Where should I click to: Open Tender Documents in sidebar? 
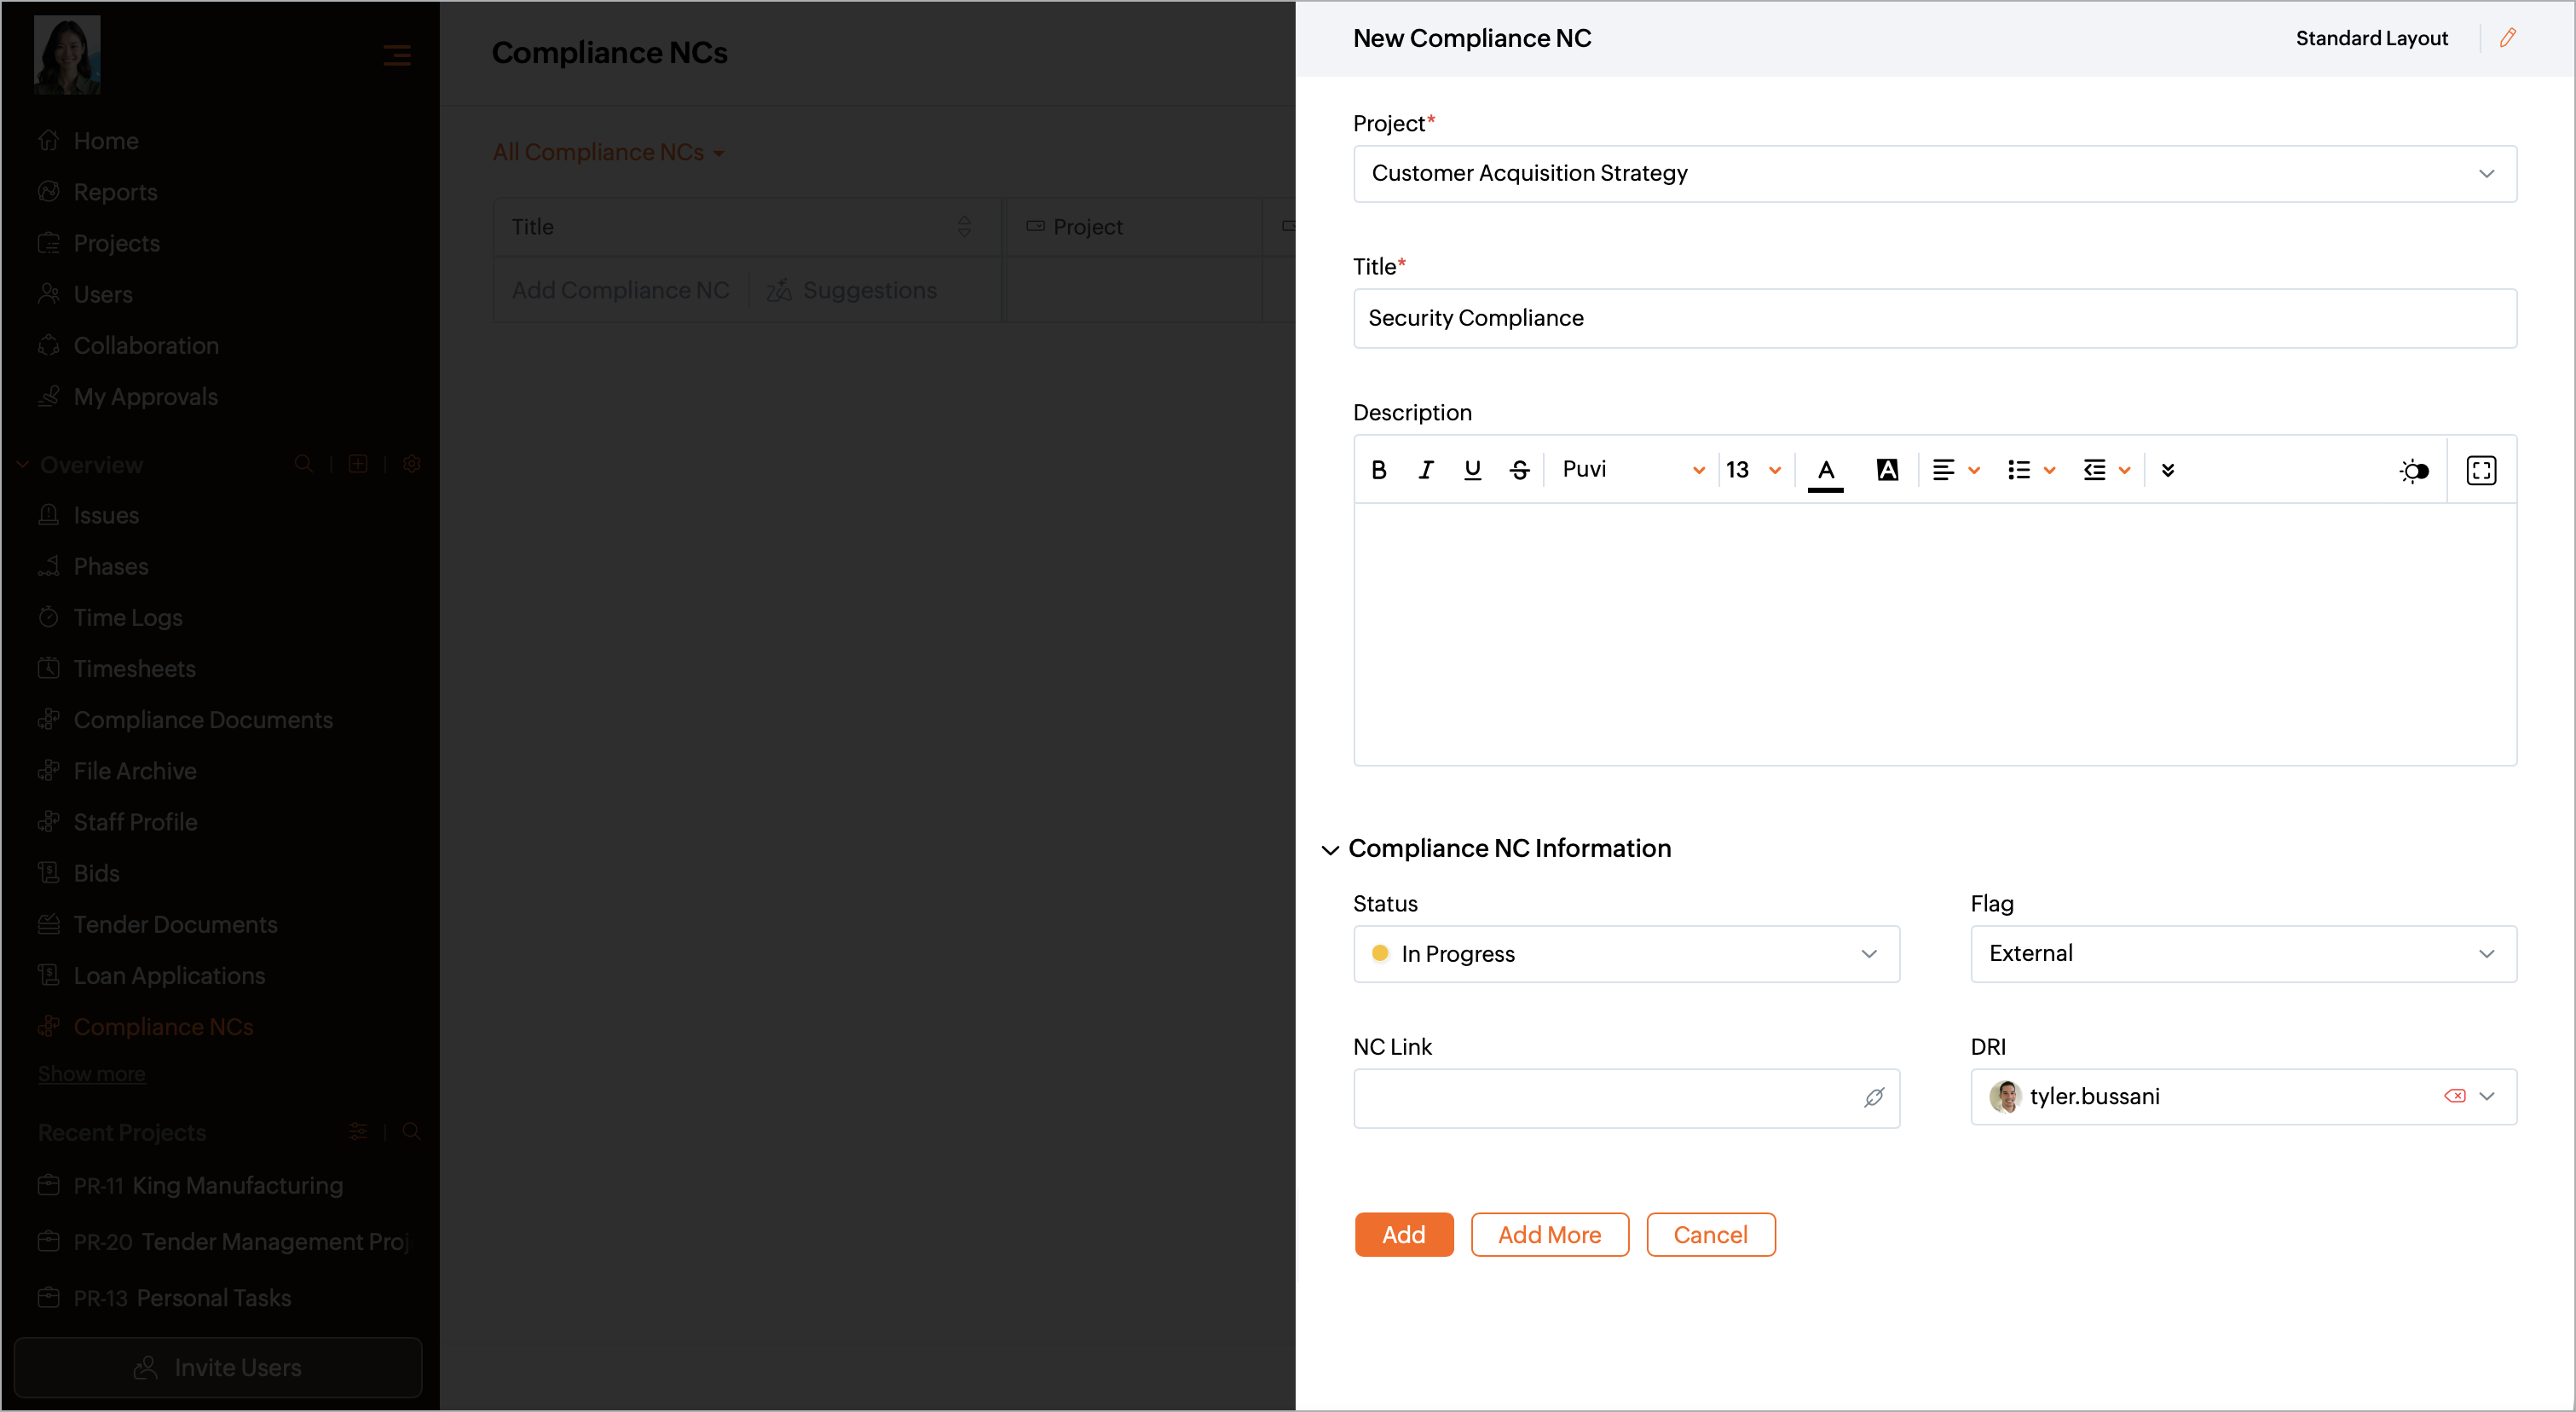tap(157, 924)
